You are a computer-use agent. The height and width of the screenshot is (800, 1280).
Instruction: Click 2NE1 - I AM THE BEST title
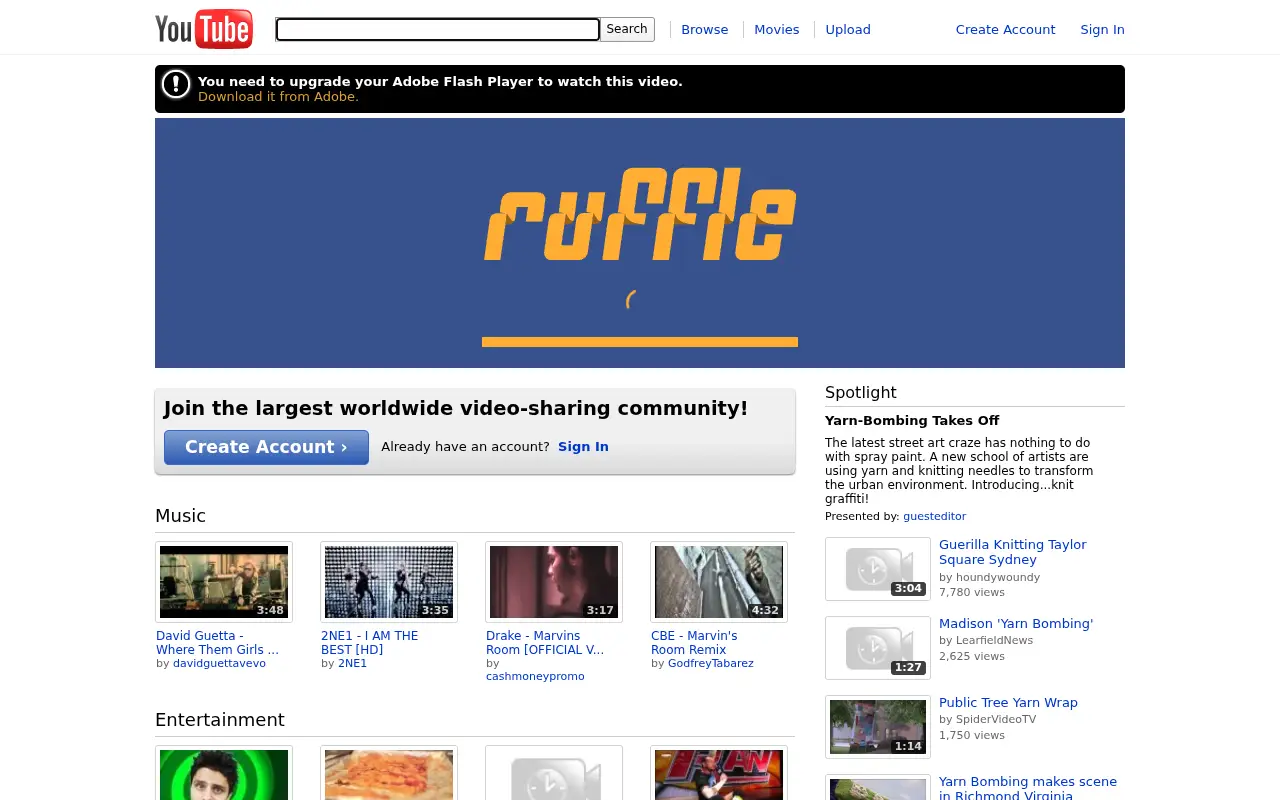(x=370, y=643)
